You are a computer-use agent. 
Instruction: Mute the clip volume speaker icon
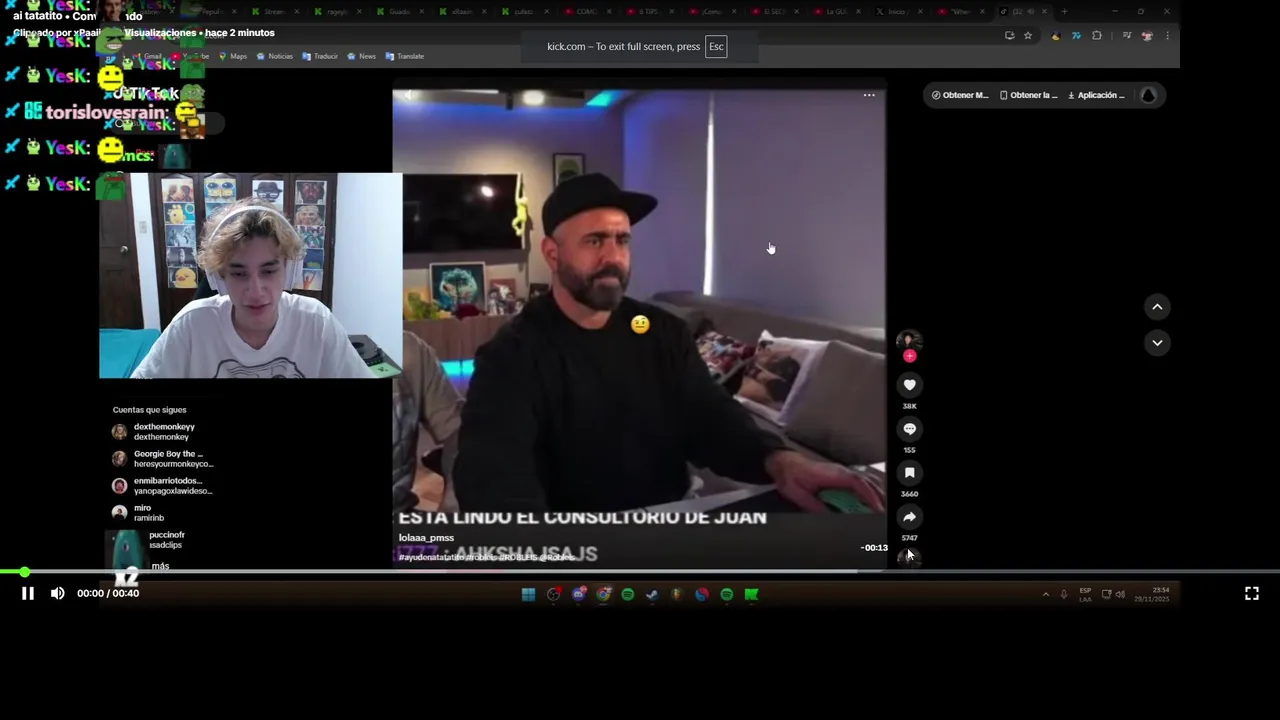pyautogui.click(x=58, y=593)
